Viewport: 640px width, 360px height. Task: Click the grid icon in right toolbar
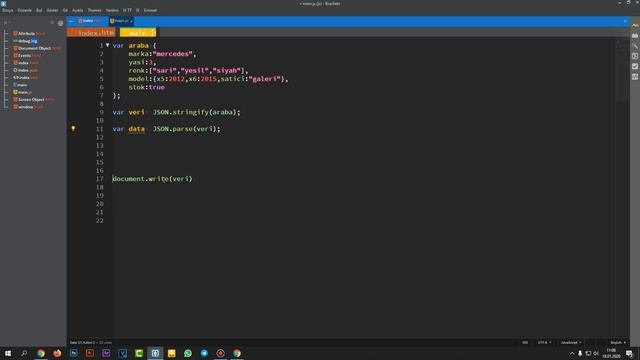635,77
